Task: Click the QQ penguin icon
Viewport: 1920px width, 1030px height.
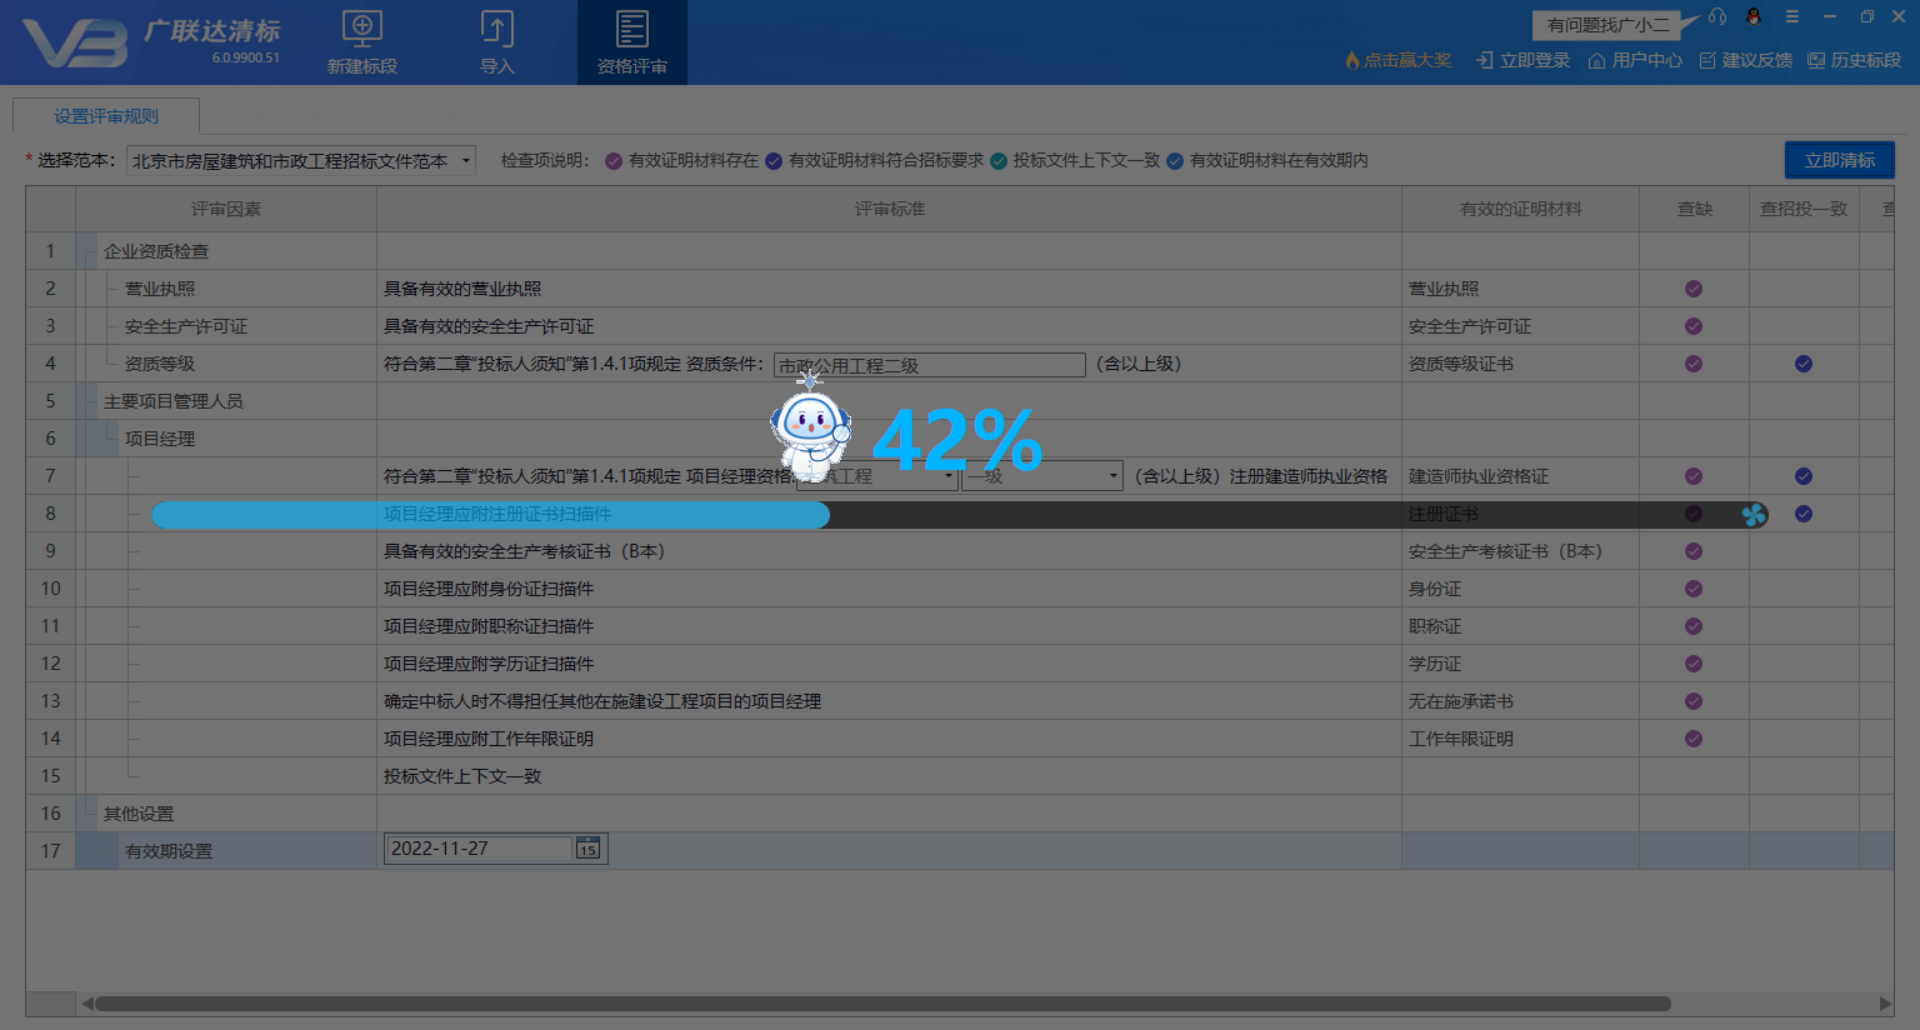Action: [1753, 17]
